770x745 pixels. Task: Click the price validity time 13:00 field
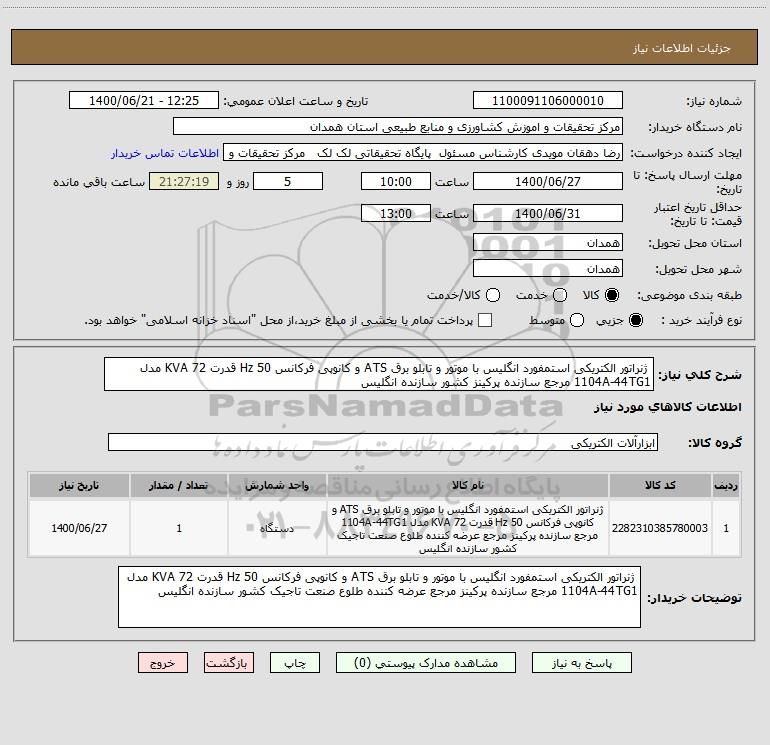tap(396, 213)
